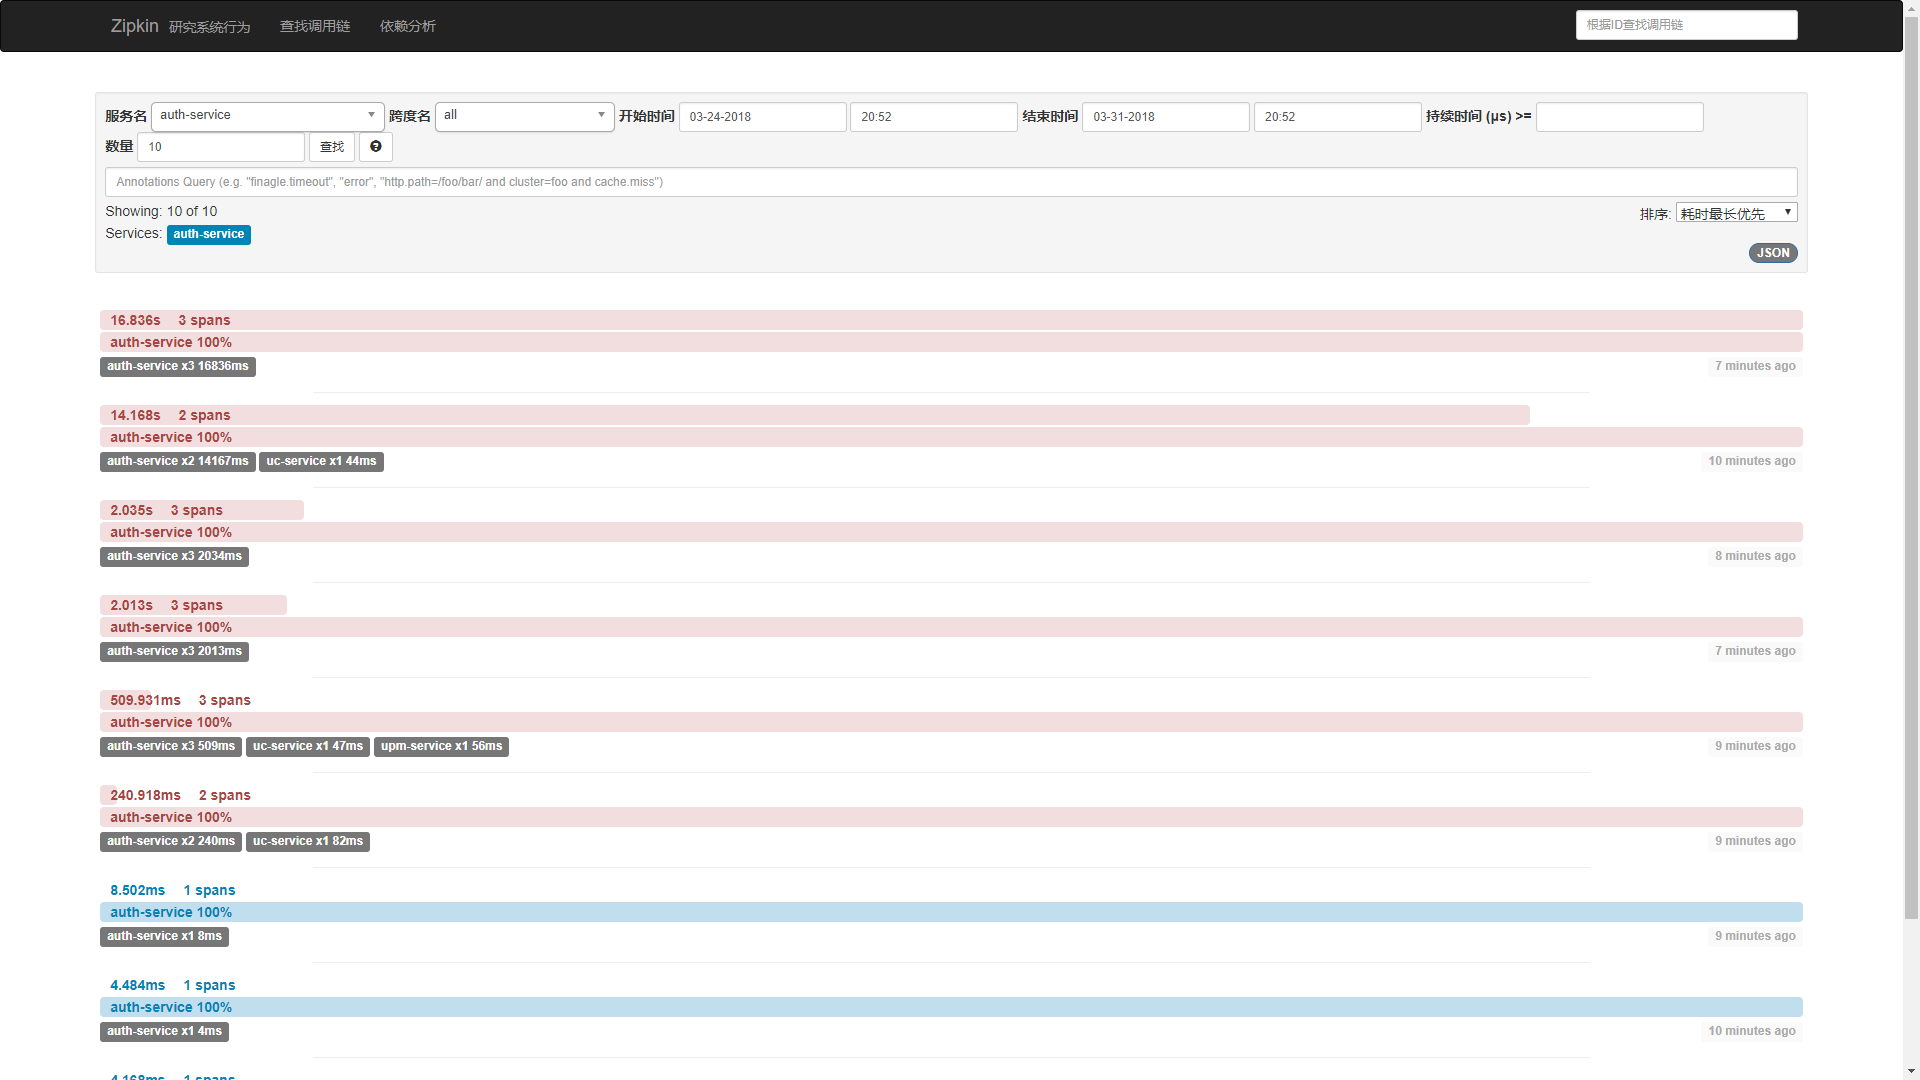Open the span name dropdown

pyautogui.click(x=524, y=116)
